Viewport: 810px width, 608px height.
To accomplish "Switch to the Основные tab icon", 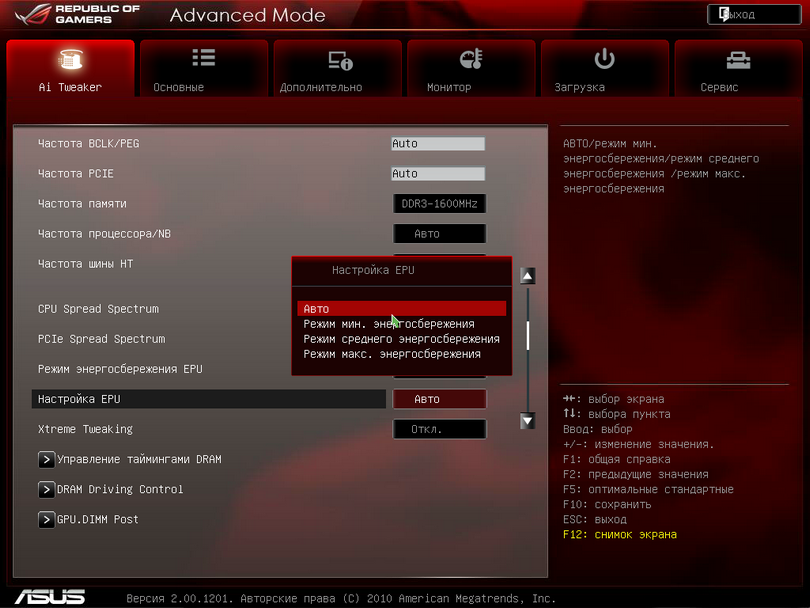I will point(203,60).
